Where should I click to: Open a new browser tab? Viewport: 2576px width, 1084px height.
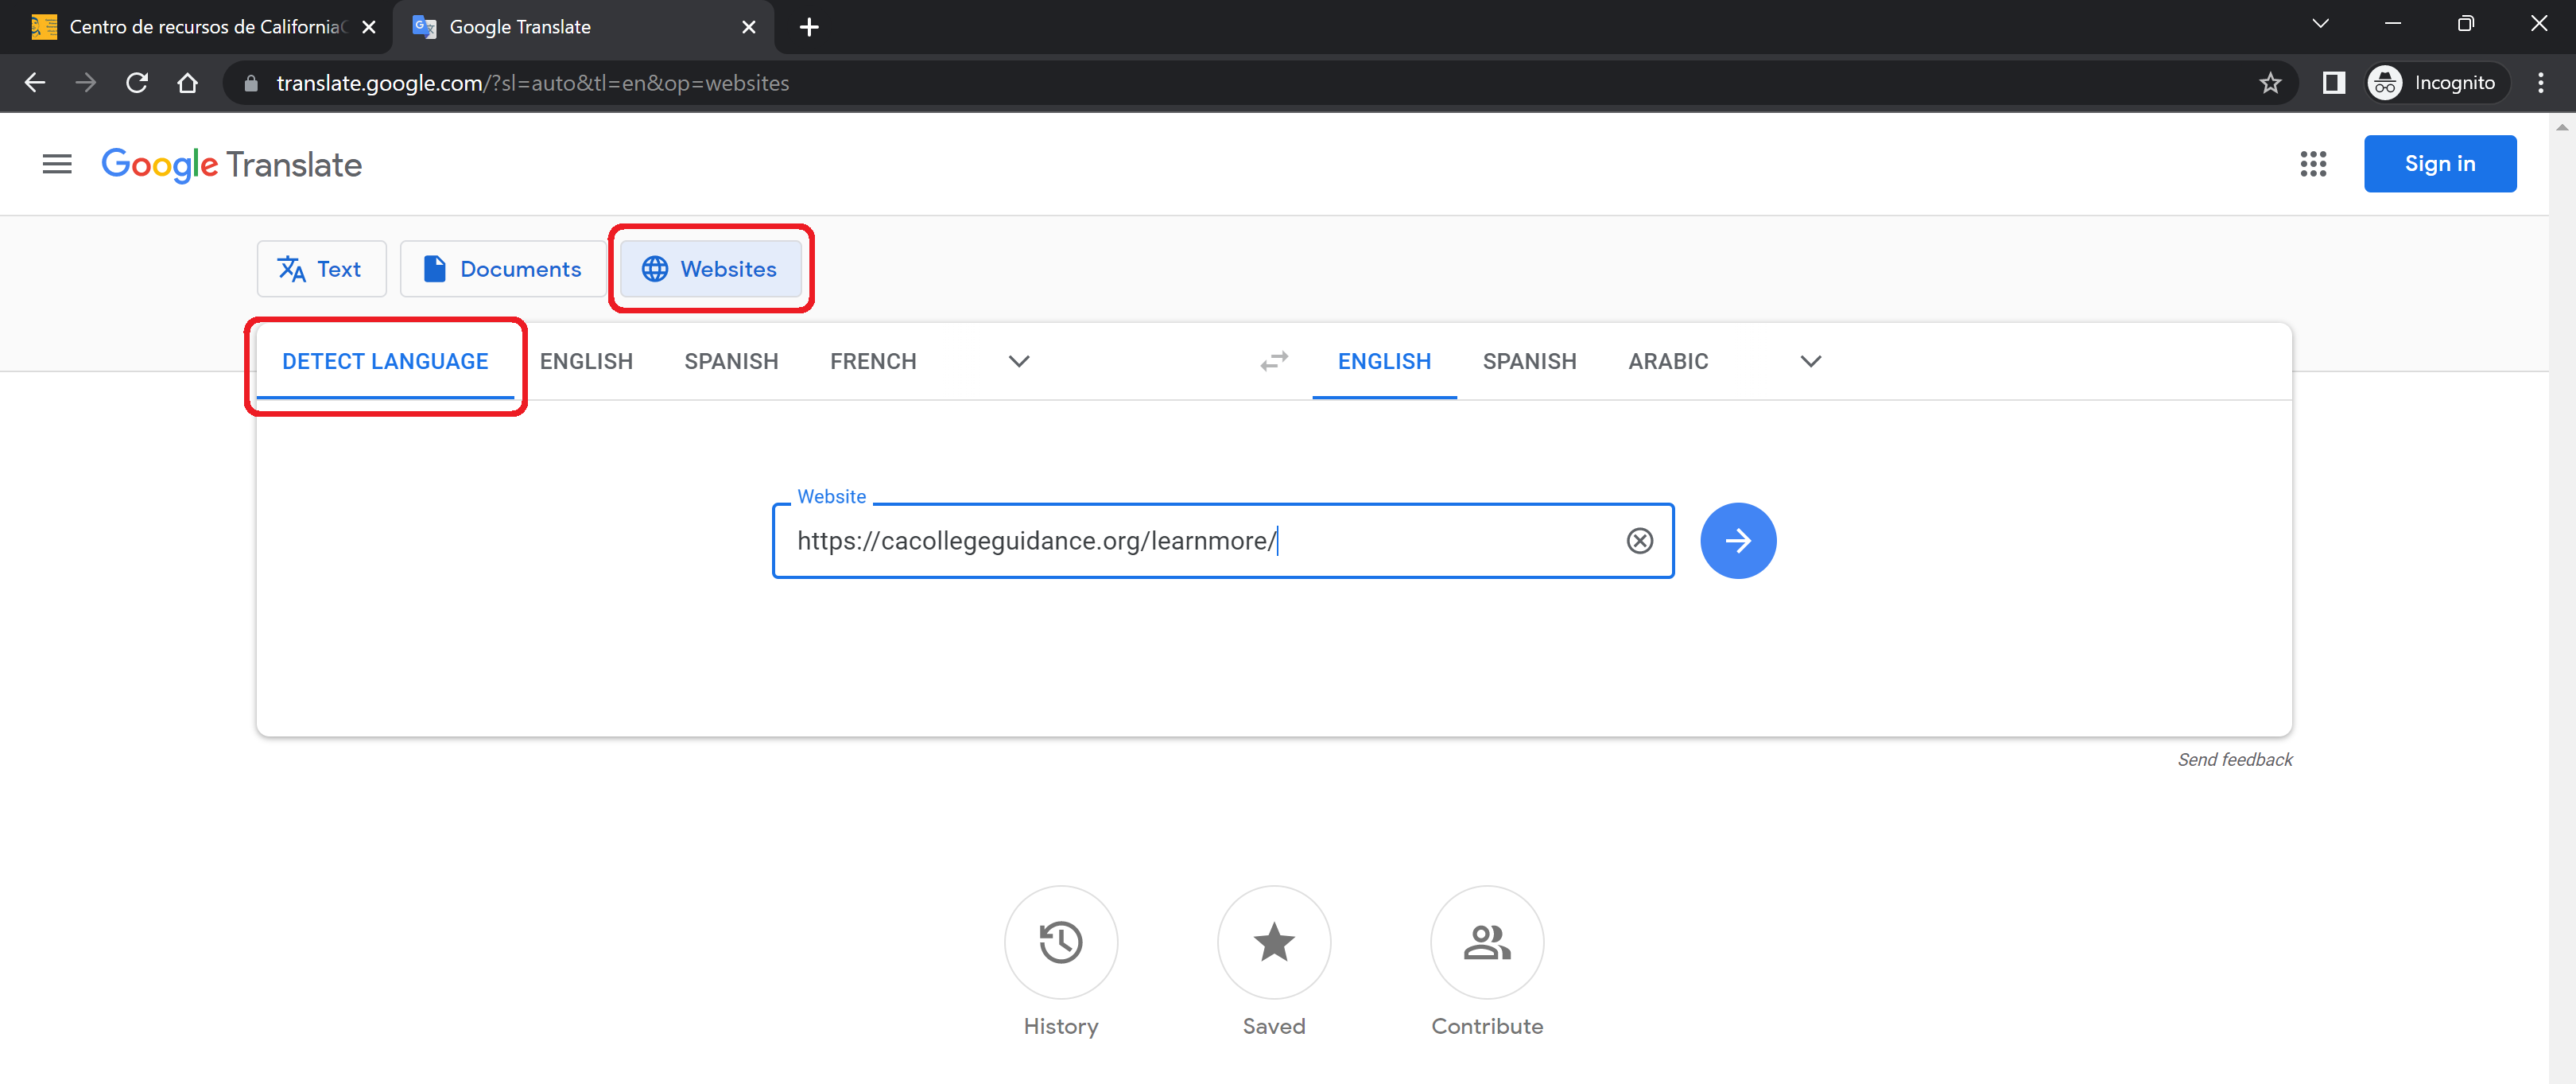coord(810,27)
